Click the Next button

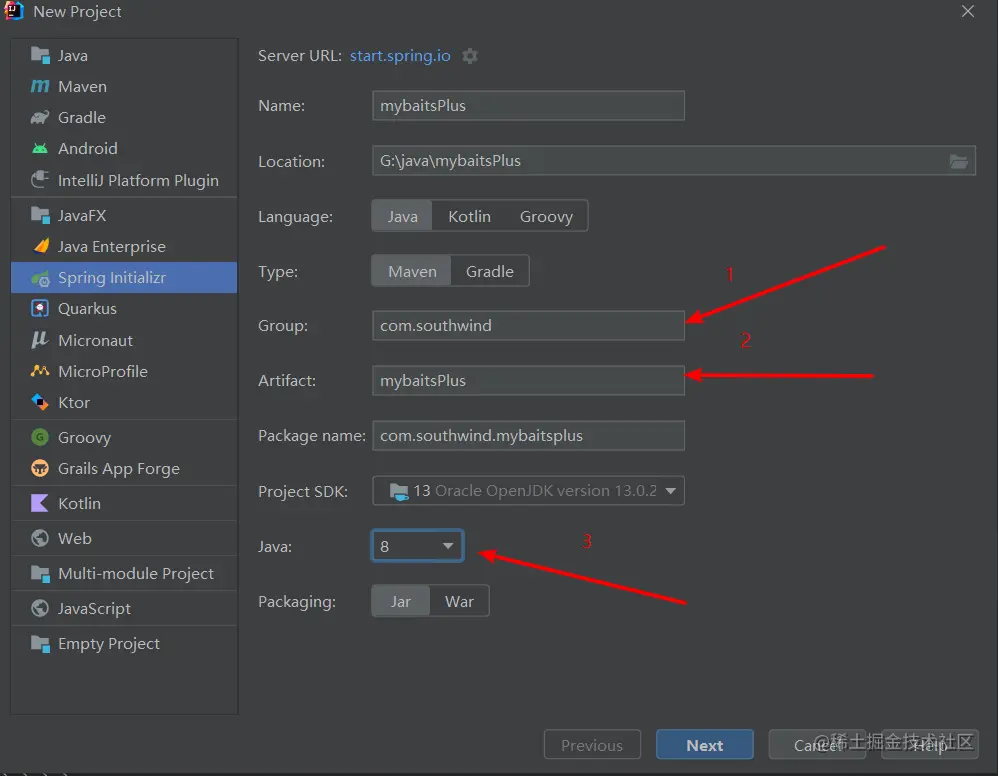click(x=705, y=745)
